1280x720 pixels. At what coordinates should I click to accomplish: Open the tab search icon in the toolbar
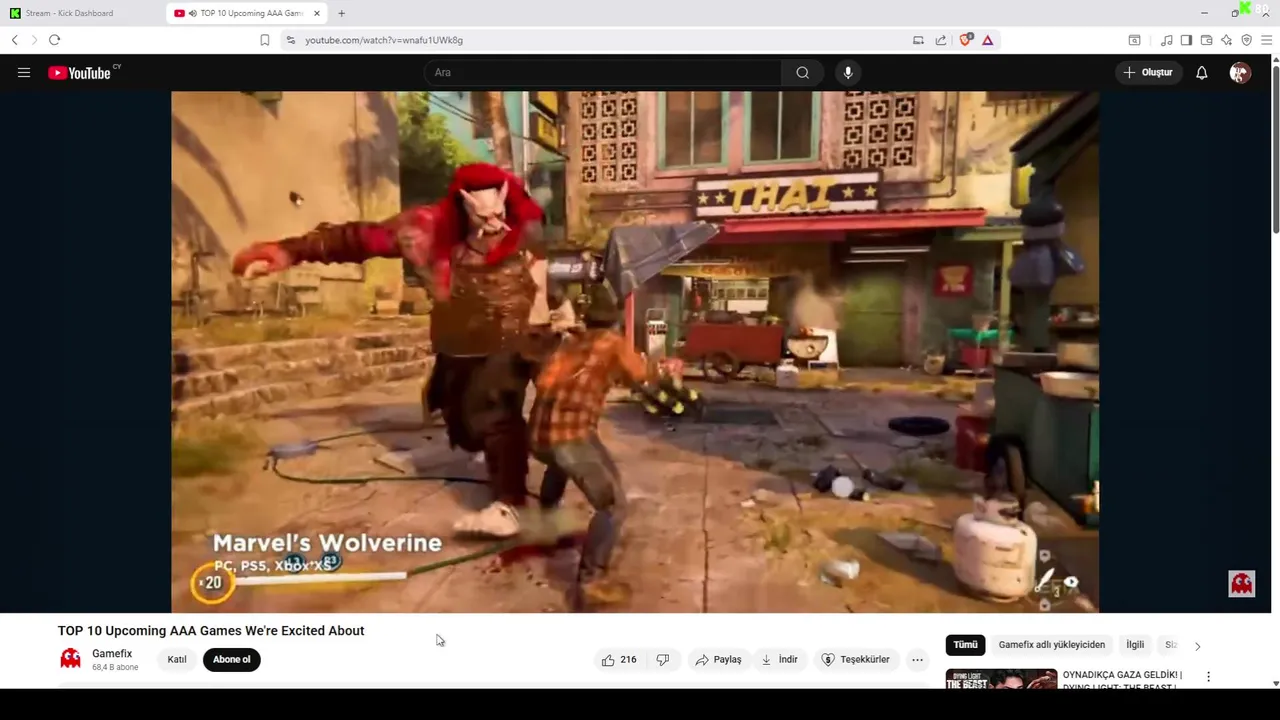1134,40
